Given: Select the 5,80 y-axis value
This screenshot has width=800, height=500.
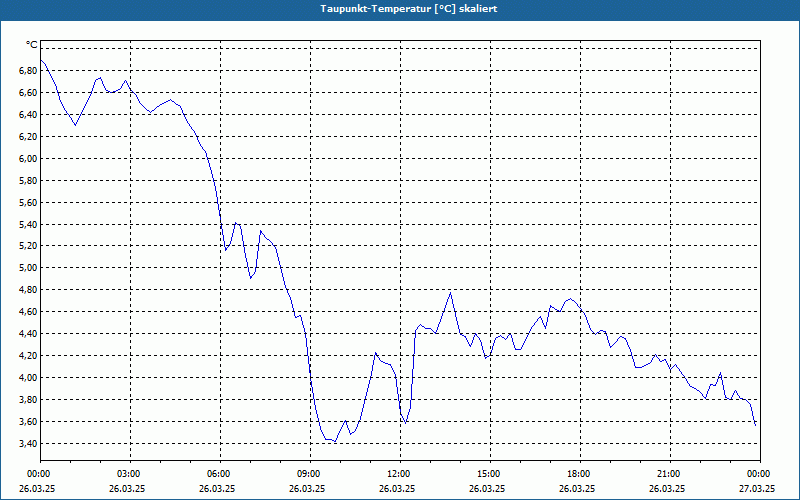Looking at the screenshot, I should pos(28,180).
